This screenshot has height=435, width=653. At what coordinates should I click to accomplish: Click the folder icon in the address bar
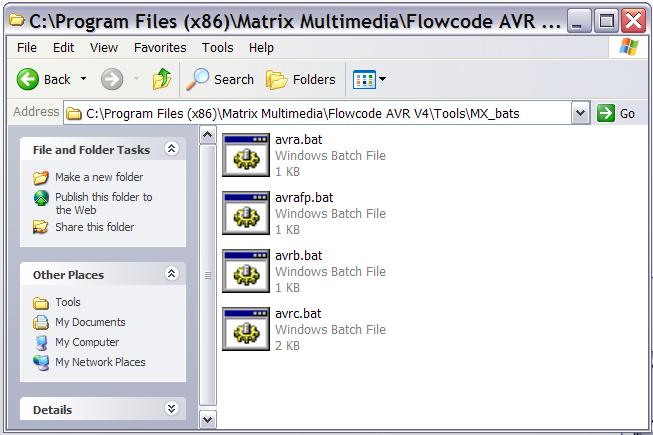74,113
